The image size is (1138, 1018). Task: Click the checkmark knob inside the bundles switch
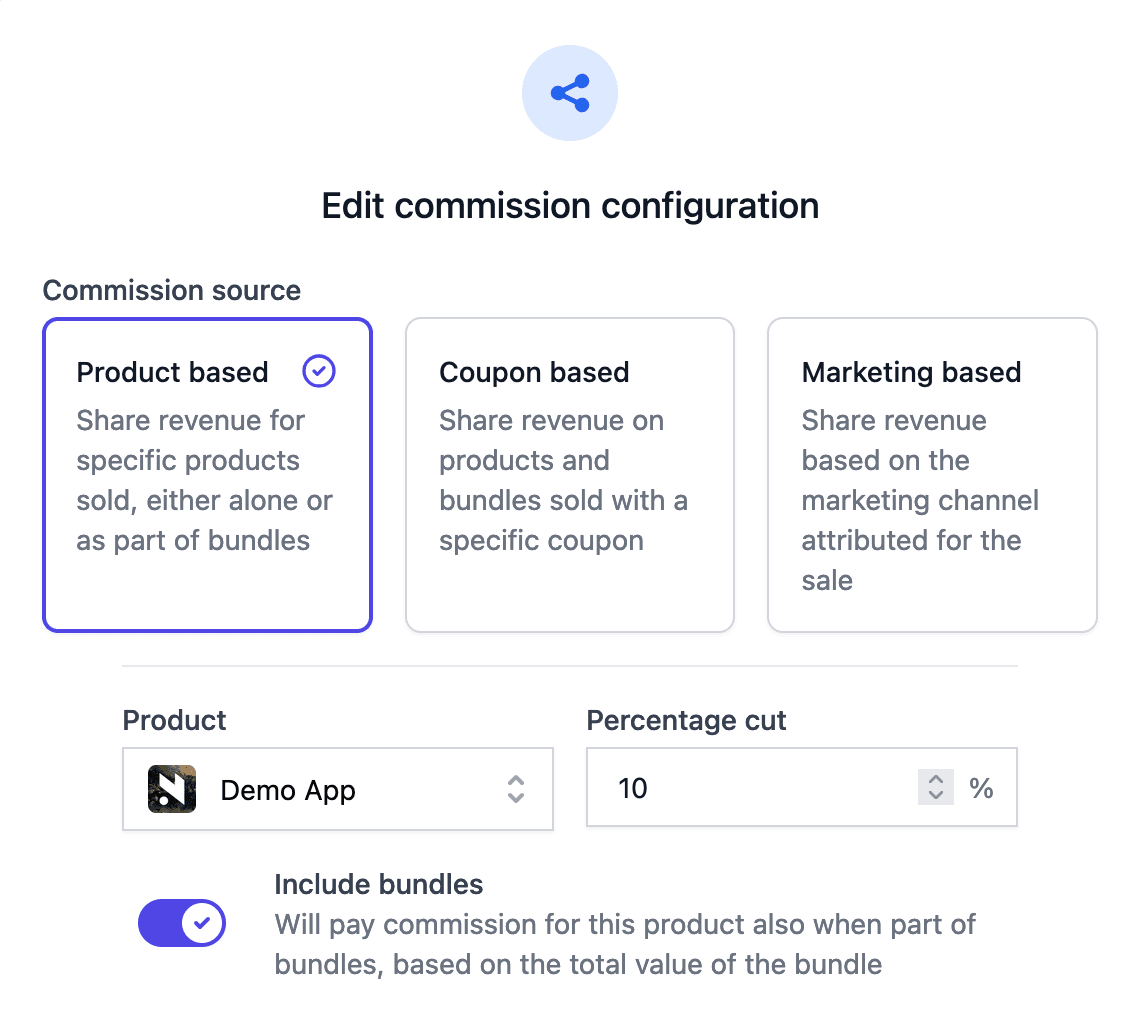(202, 923)
